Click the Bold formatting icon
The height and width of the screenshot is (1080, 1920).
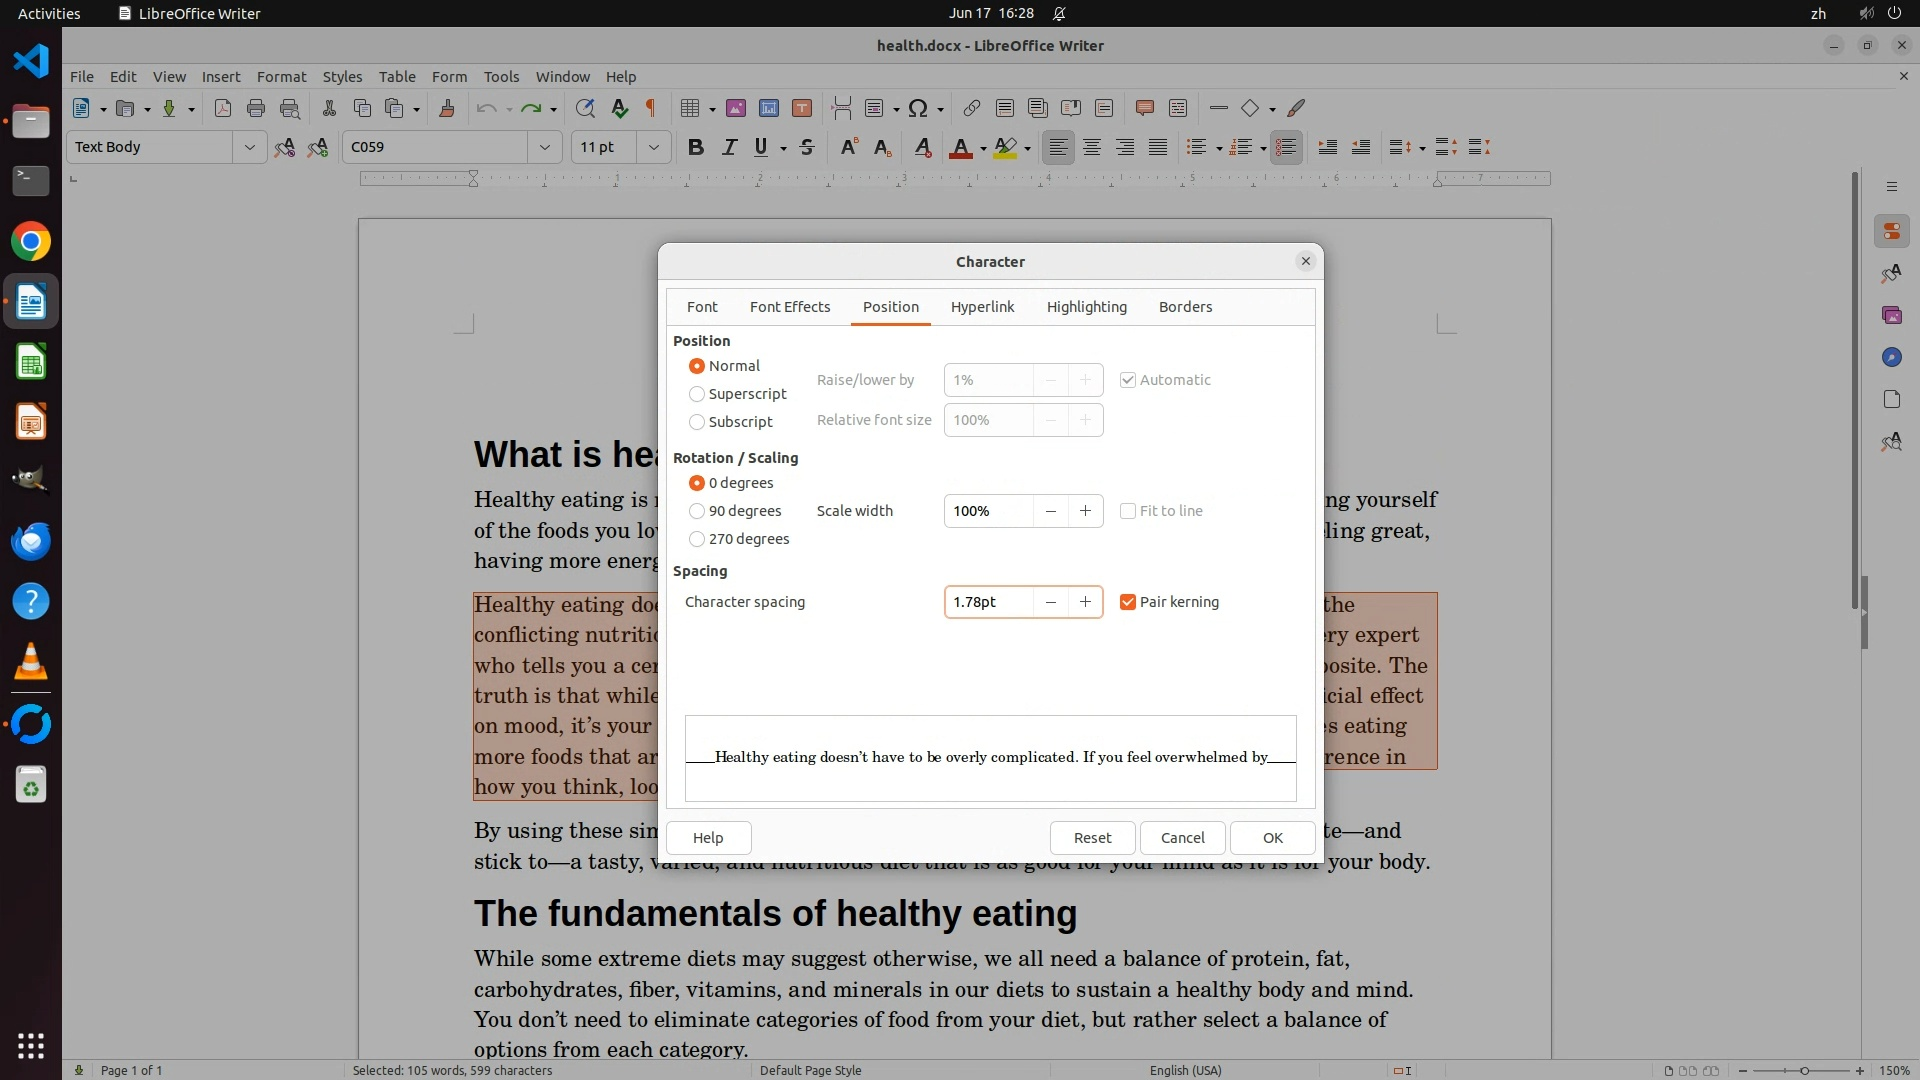(x=696, y=148)
